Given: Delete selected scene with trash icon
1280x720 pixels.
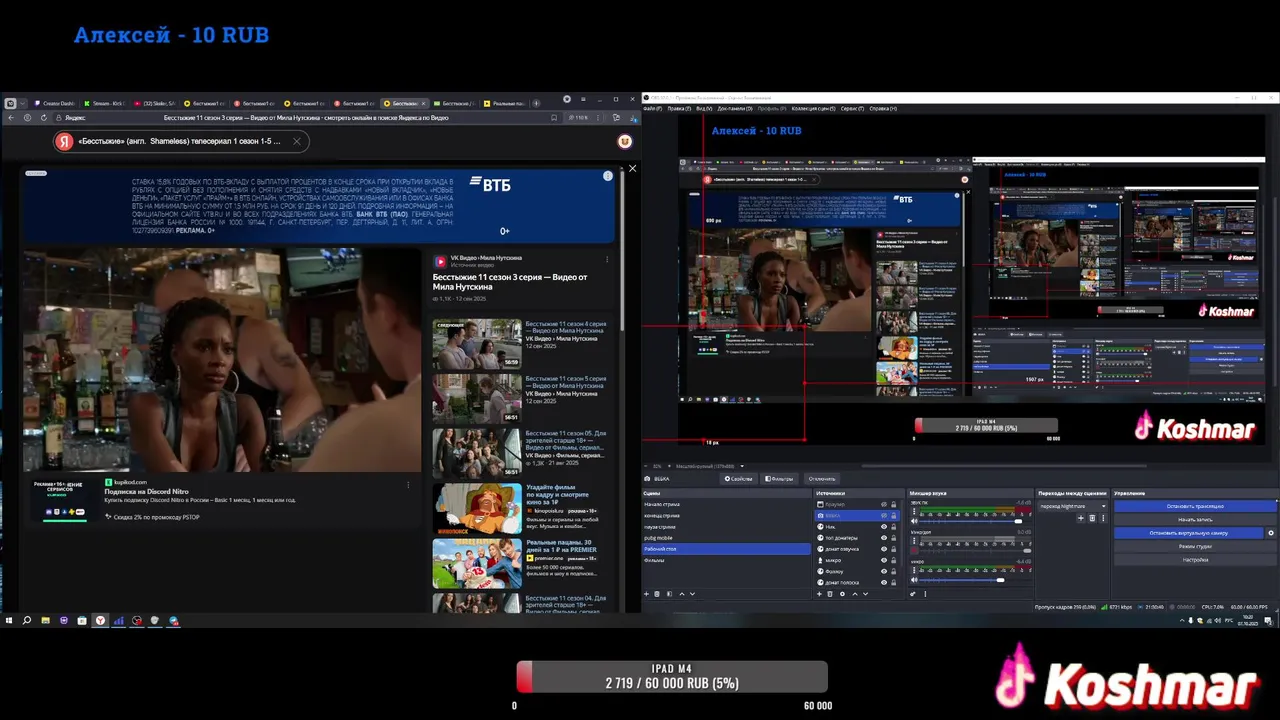Looking at the screenshot, I should click(656, 594).
